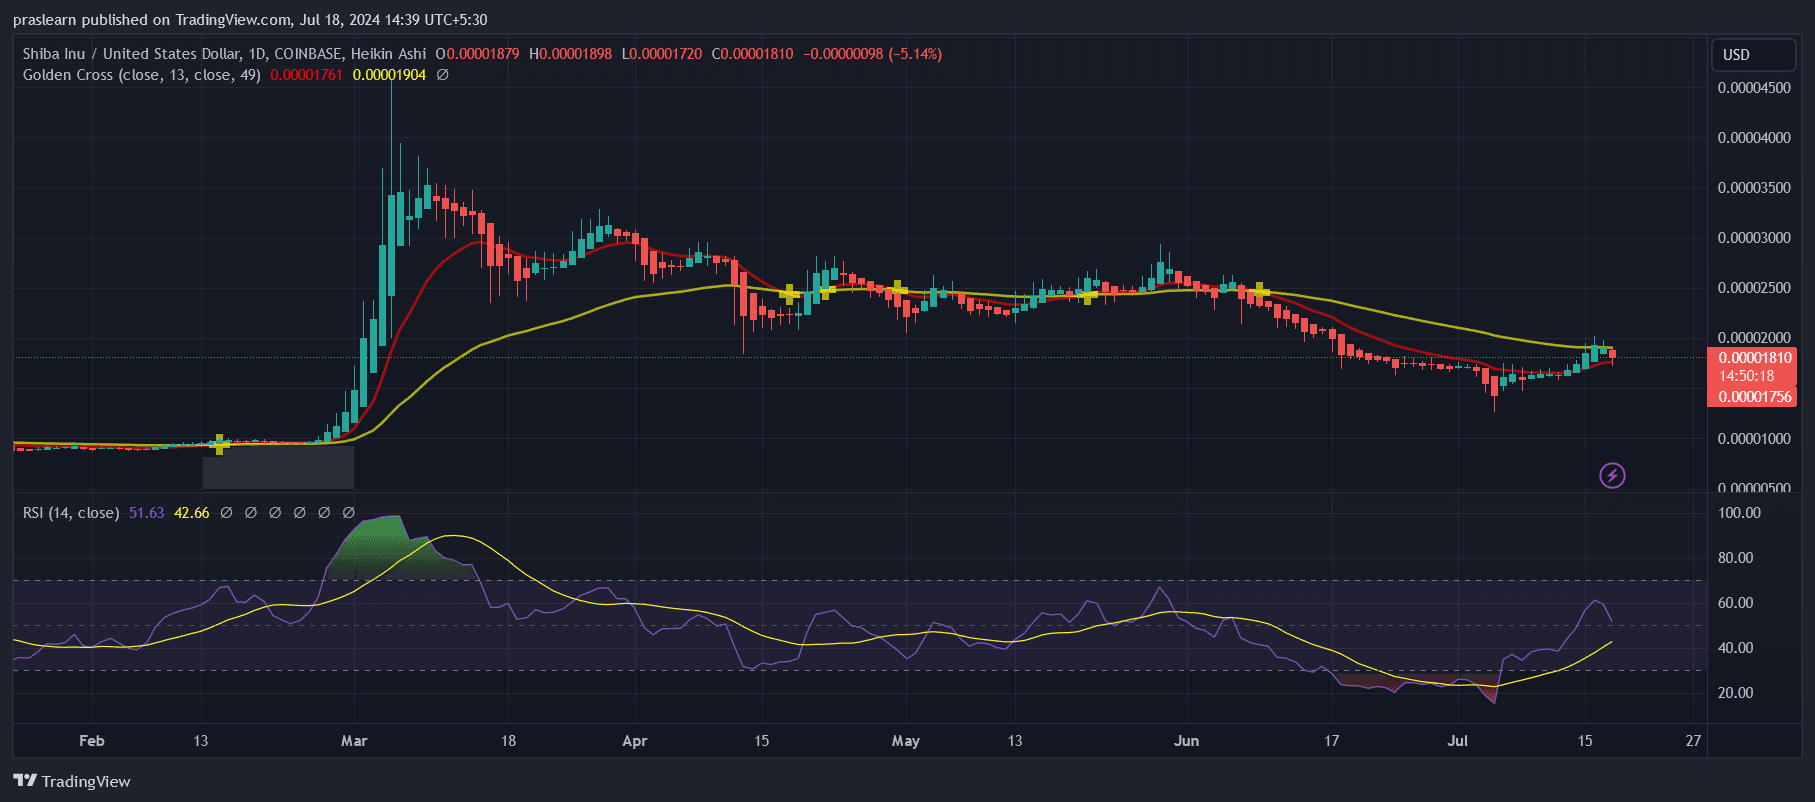Click the TradingView logo at bottom
The width and height of the screenshot is (1815, 802).
click(72, 781)
